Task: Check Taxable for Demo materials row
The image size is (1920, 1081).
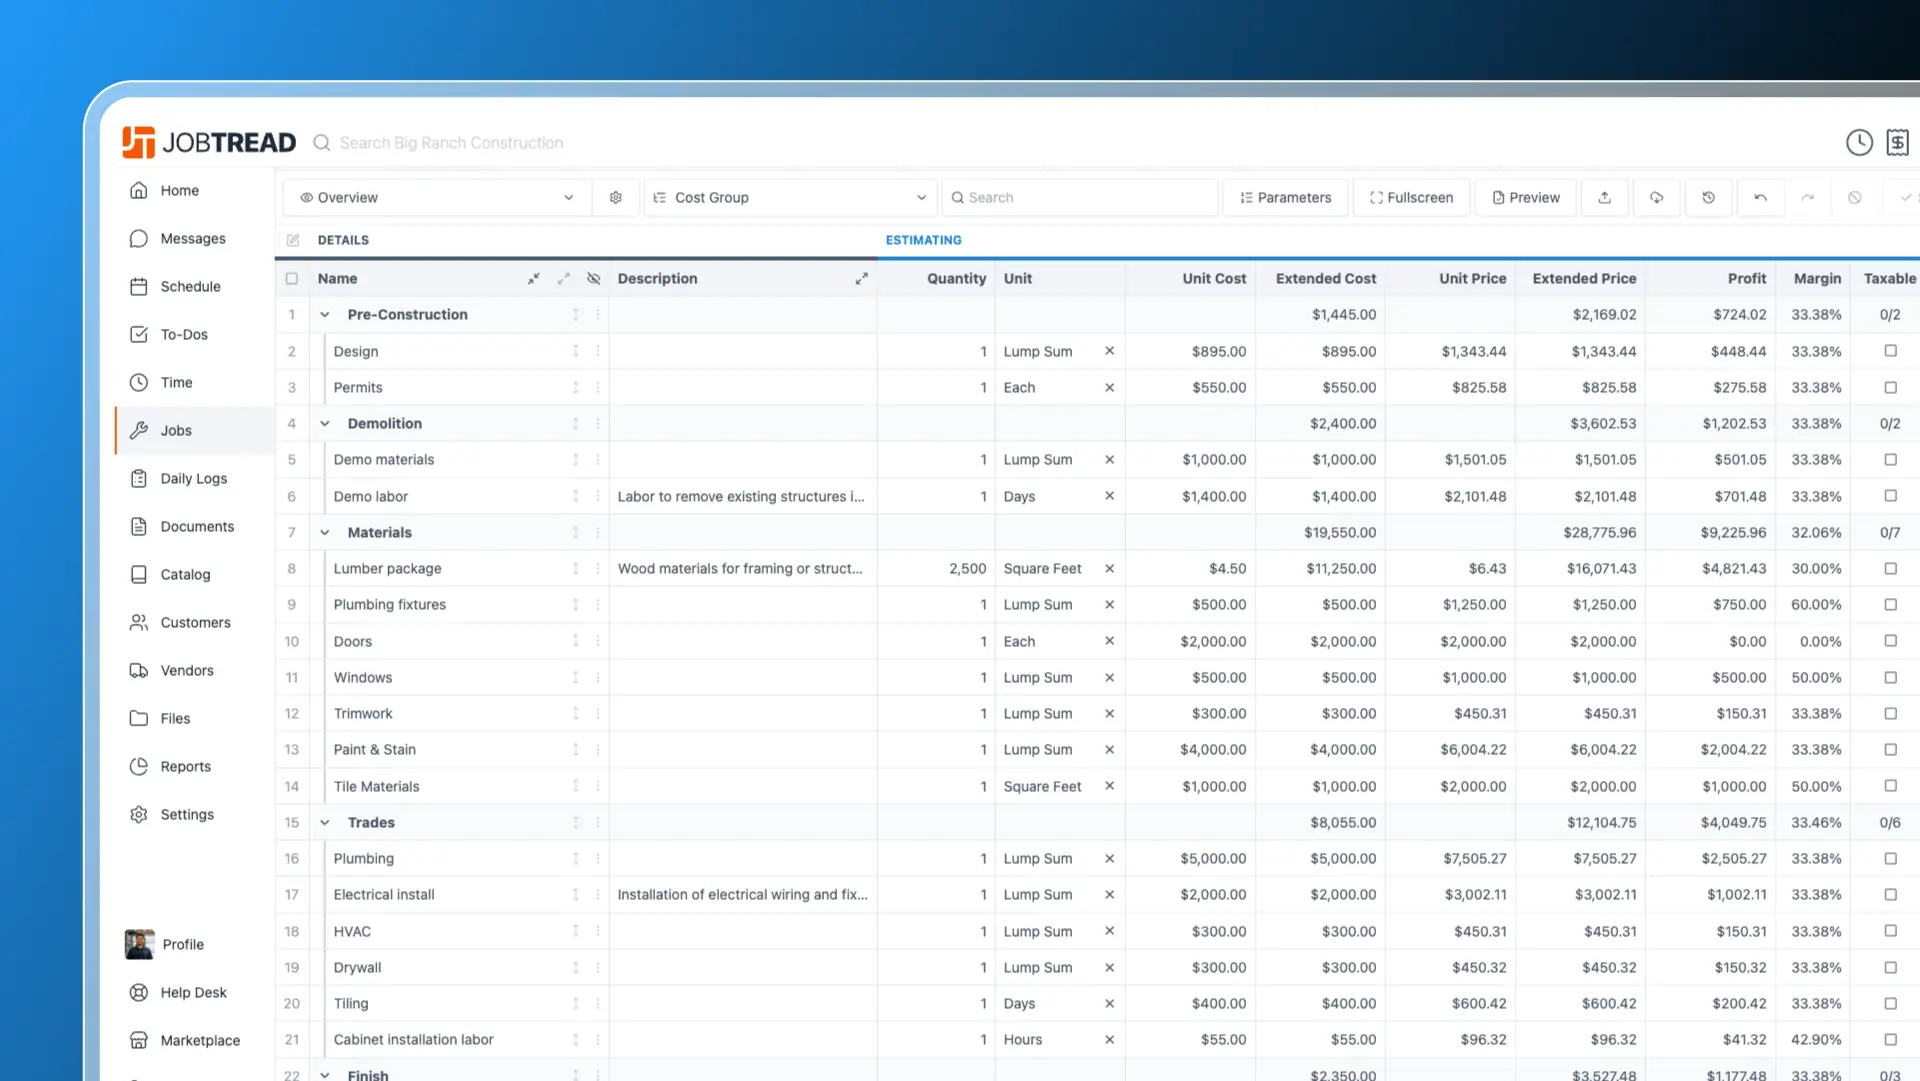Action: tap(1890, 460)
